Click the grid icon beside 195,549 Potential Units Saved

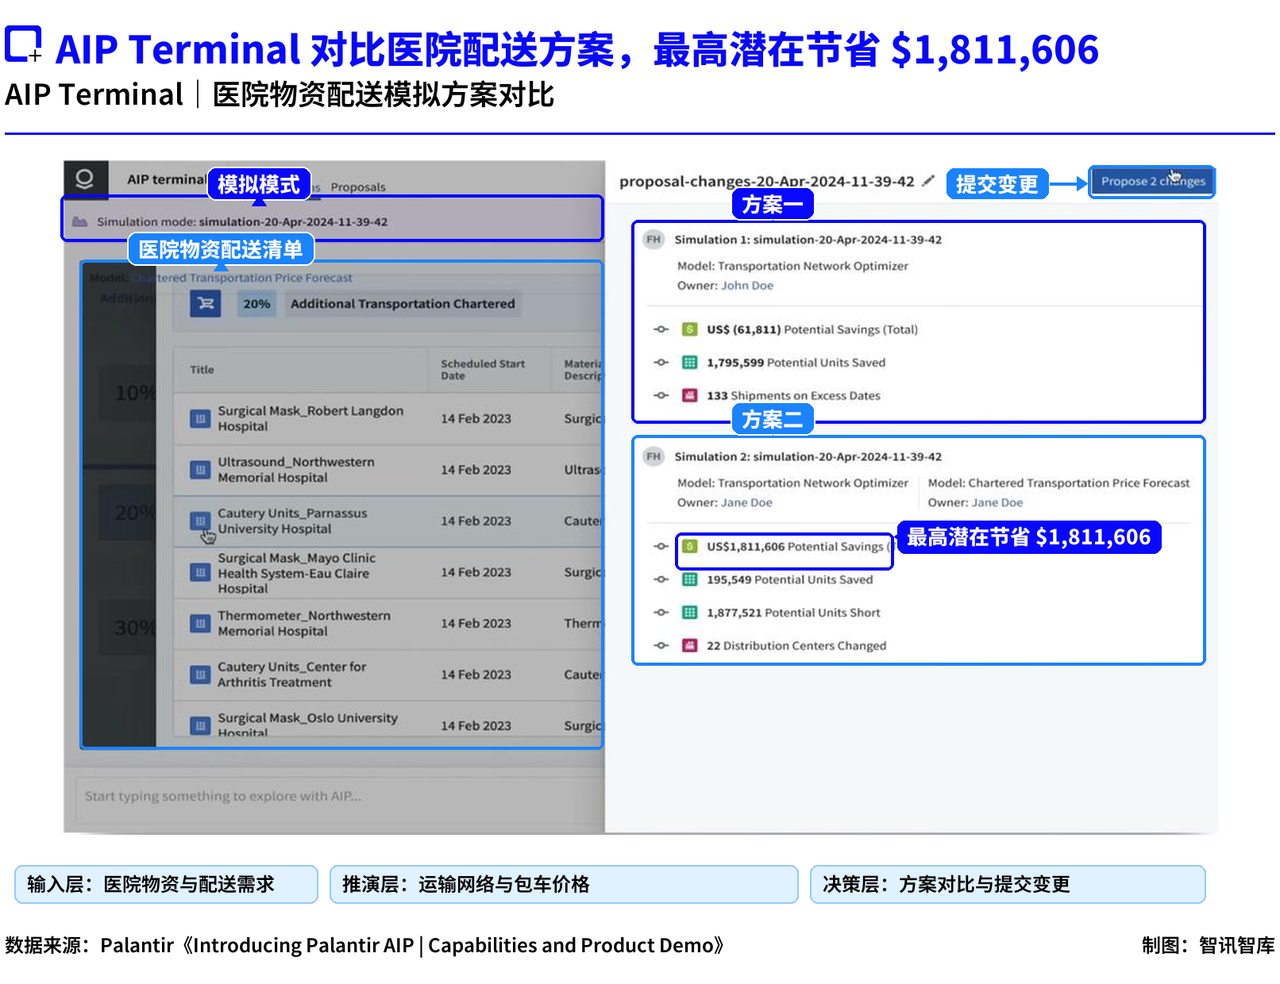(x=689, y=579)
